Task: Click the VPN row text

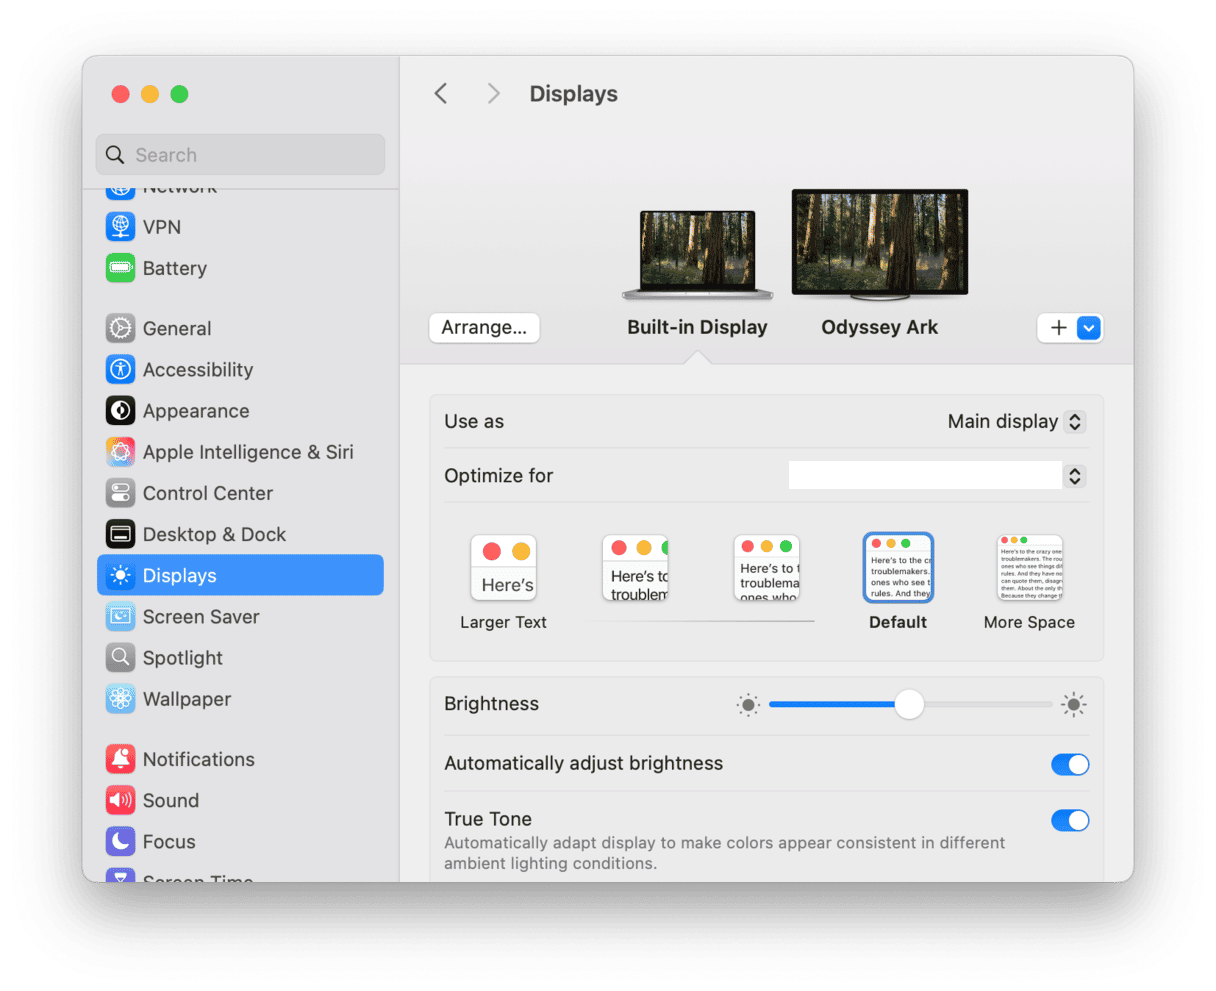Action: tap(162, 227)
